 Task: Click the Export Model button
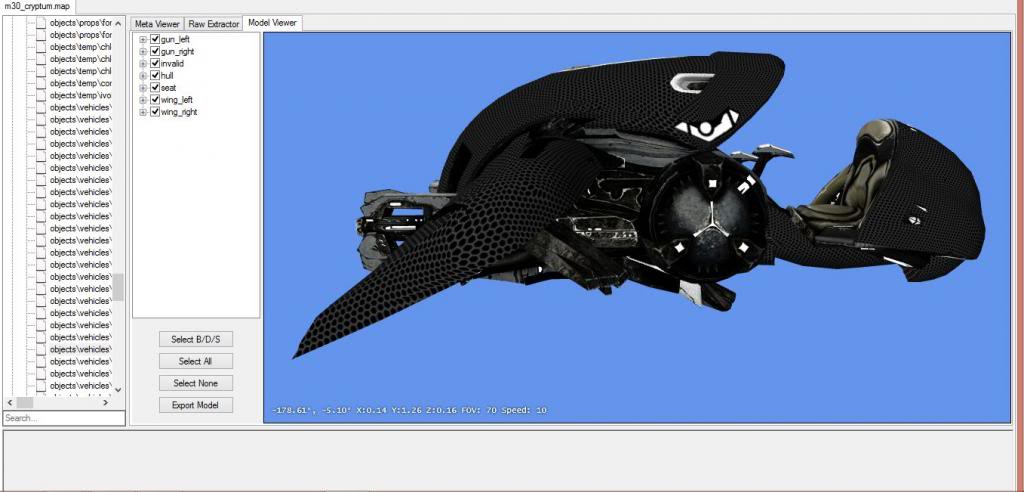point(196,405)
